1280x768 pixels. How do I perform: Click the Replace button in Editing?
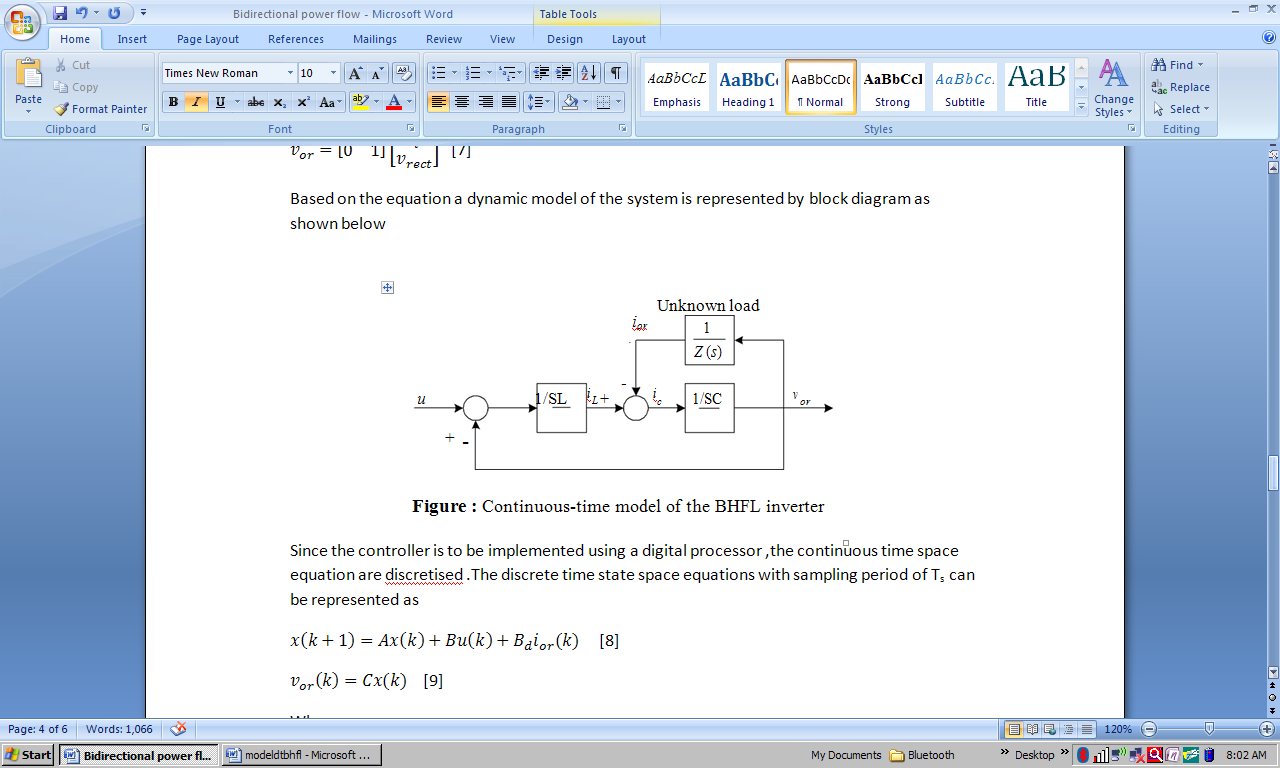pyautogui.click(x=1181, y=87)
